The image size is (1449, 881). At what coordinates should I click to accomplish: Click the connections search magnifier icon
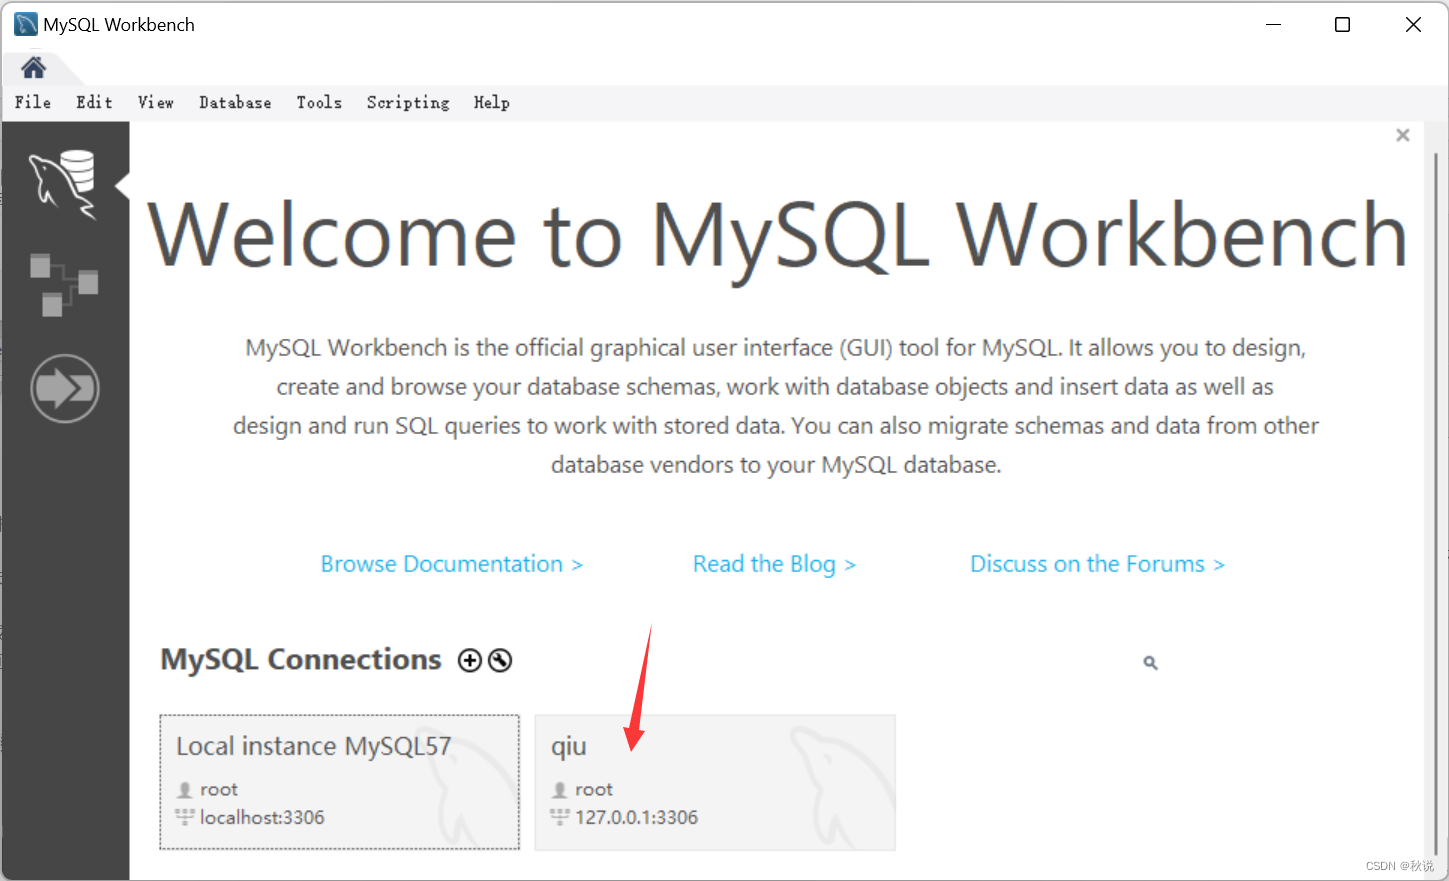click(x=1150, y=662)
